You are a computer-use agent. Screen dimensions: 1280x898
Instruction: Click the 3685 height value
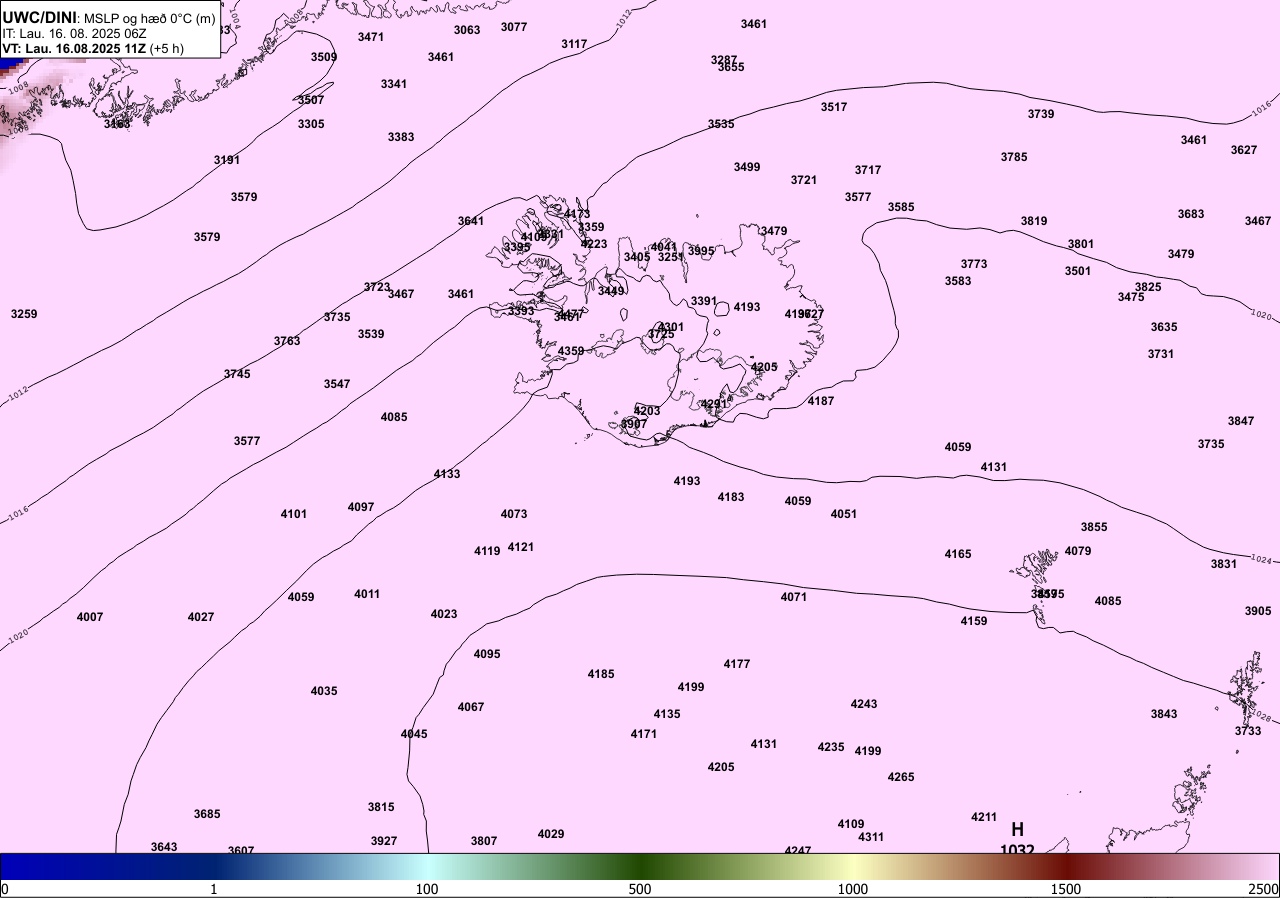tap(207, 814)
